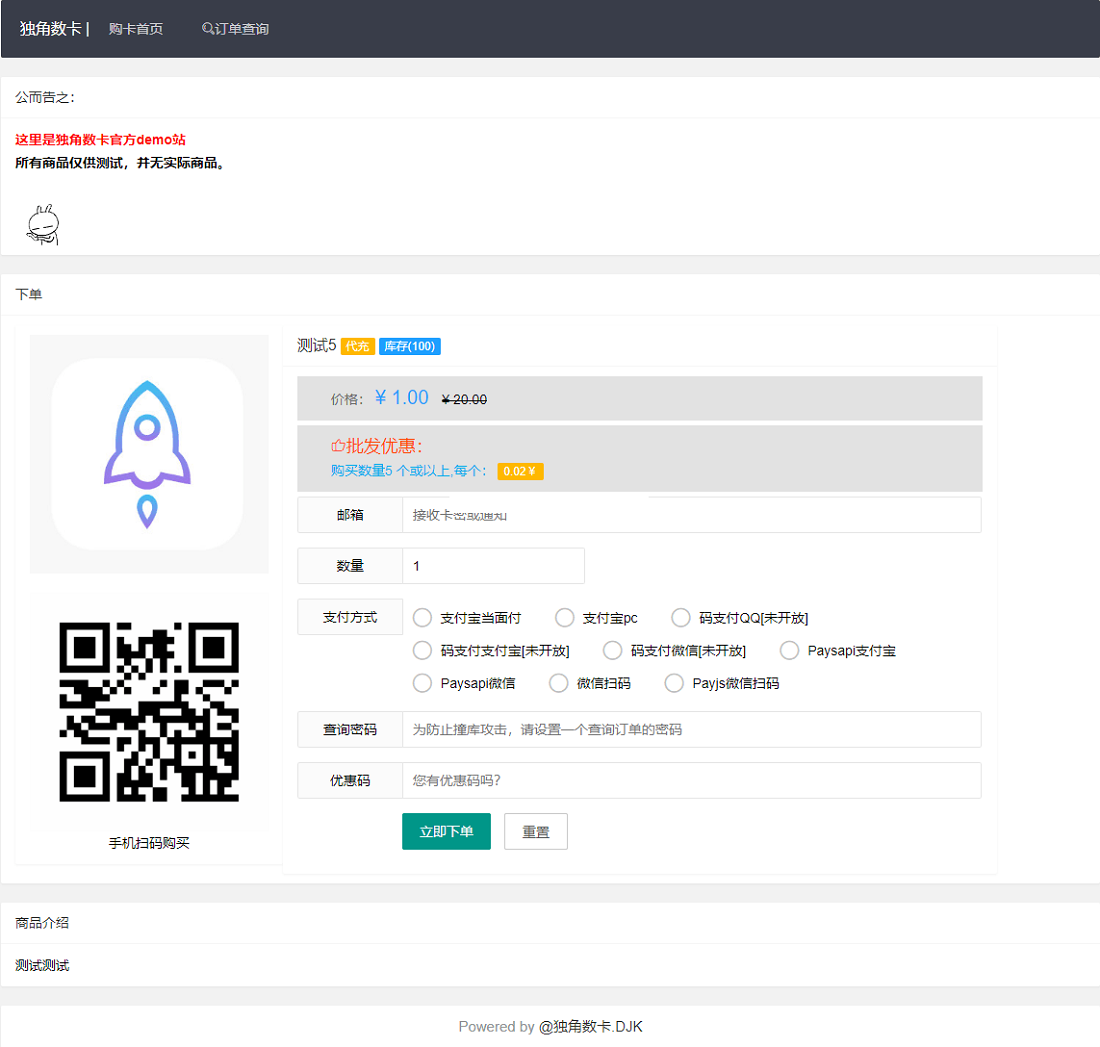The height and width of the screenshot is (1047, 1100).
Task: Open the 购卡首页 menu item
Action: point(135,29)
